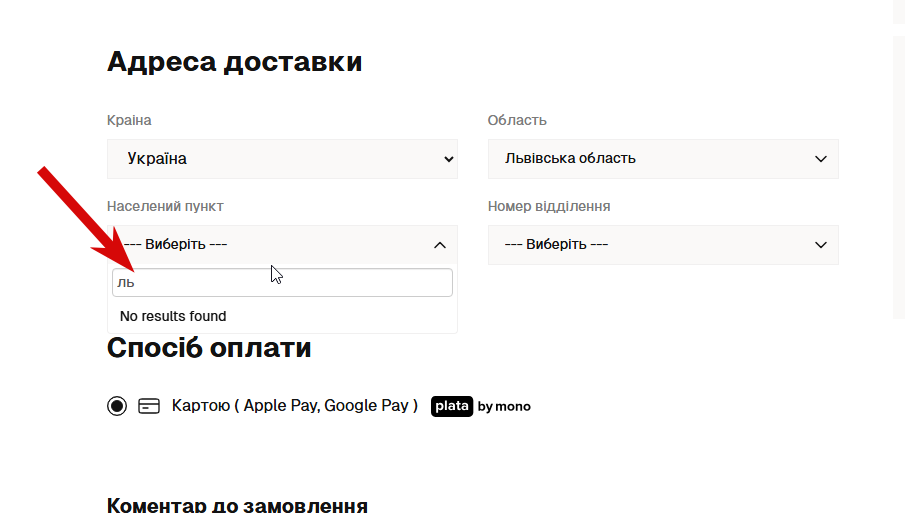Open the Номер відділення Виберіть dropdown
This screenshot has height=513, width=905.
click(662, 245)
